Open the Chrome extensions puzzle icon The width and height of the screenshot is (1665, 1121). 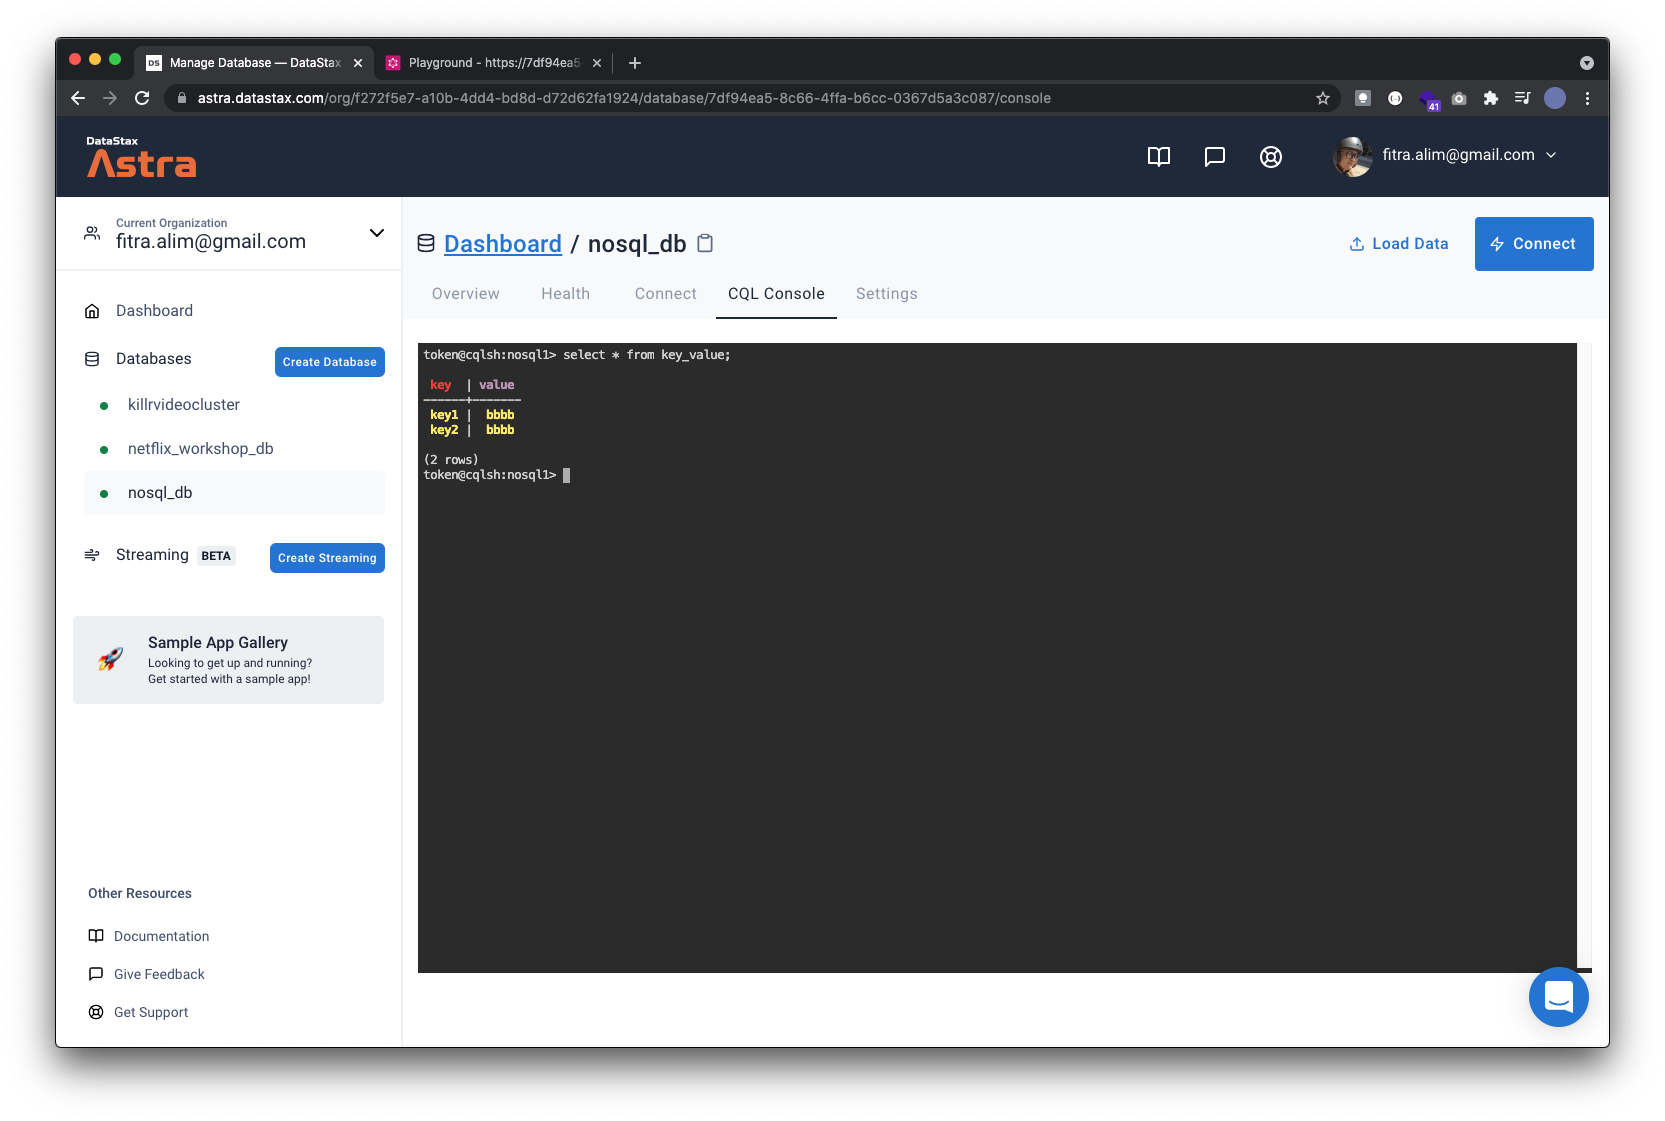[1490, 98]
